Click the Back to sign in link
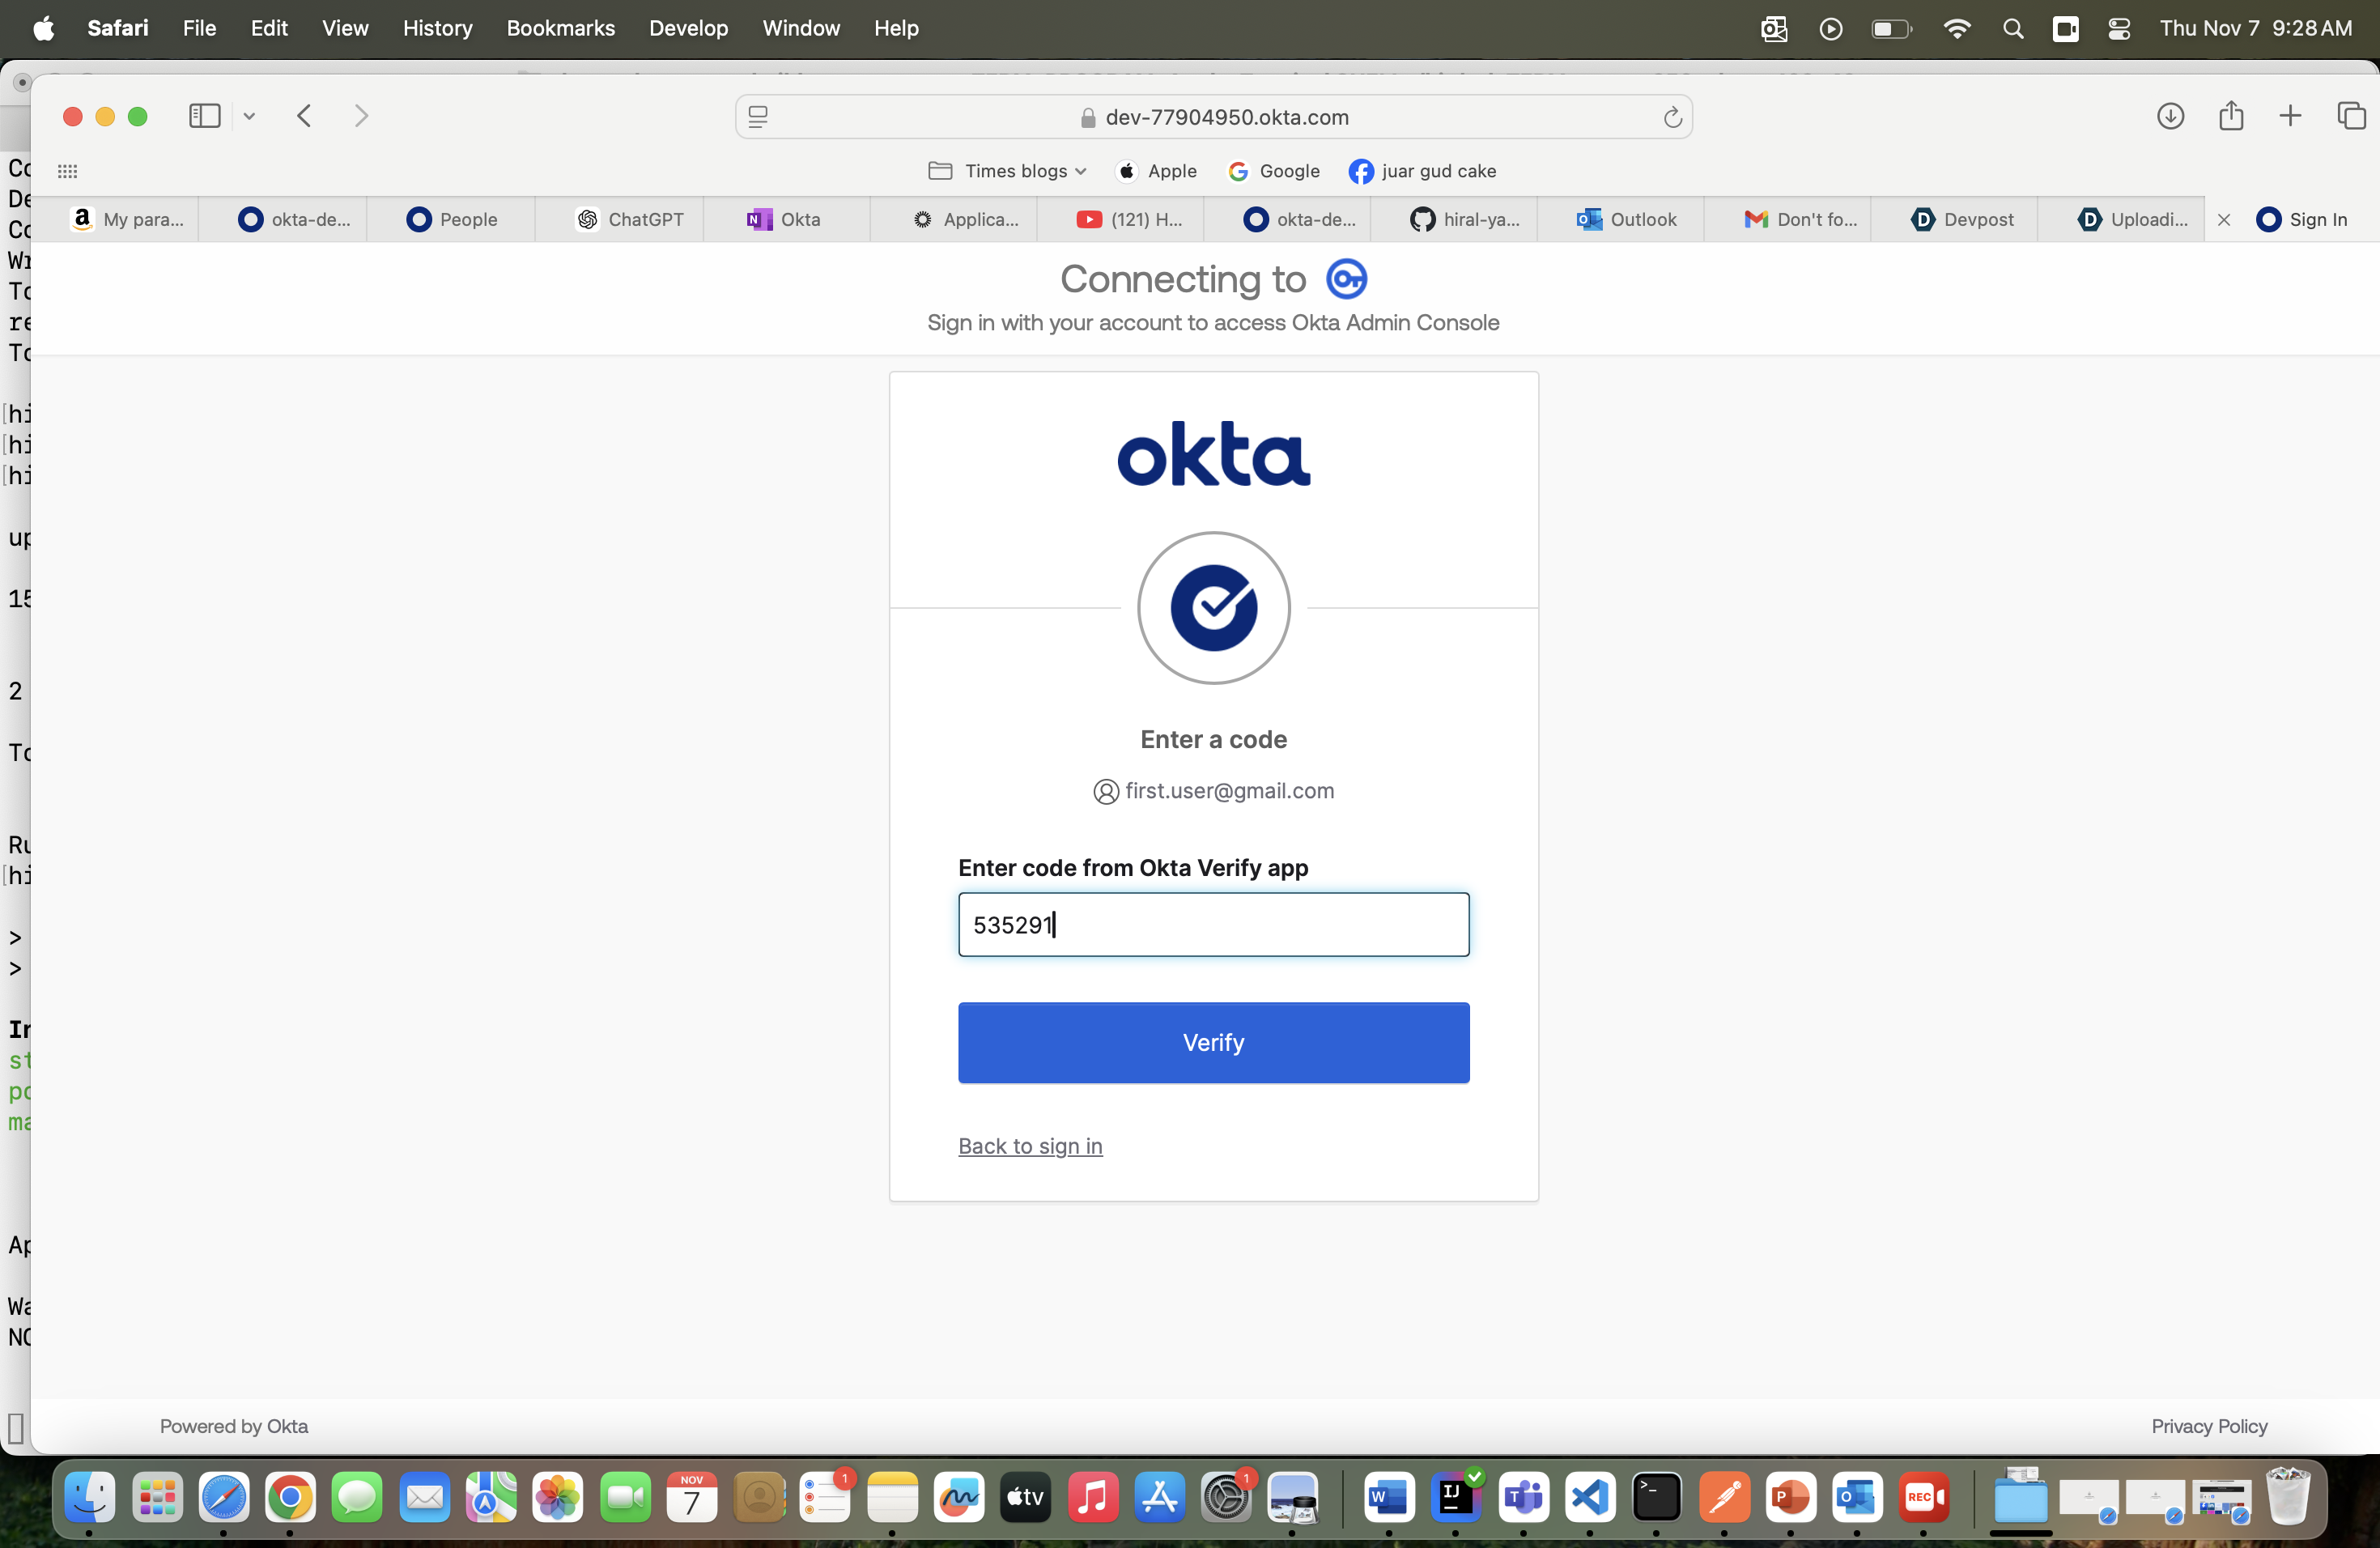 coord(1030,1146)
